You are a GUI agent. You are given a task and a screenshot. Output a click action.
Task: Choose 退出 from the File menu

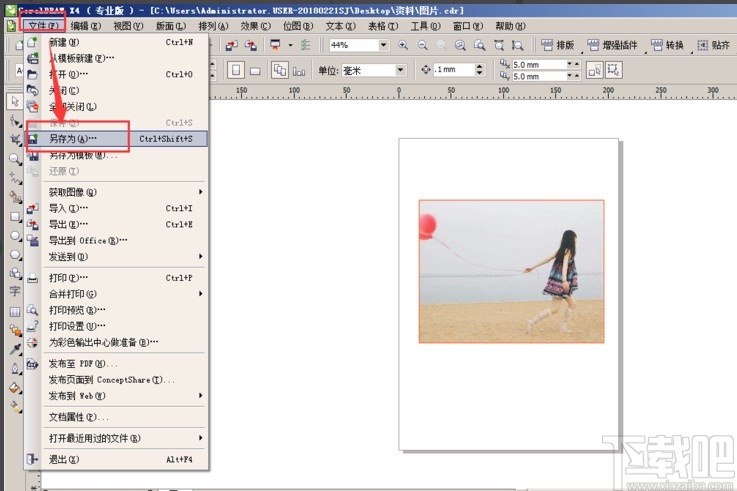[118, 459]
